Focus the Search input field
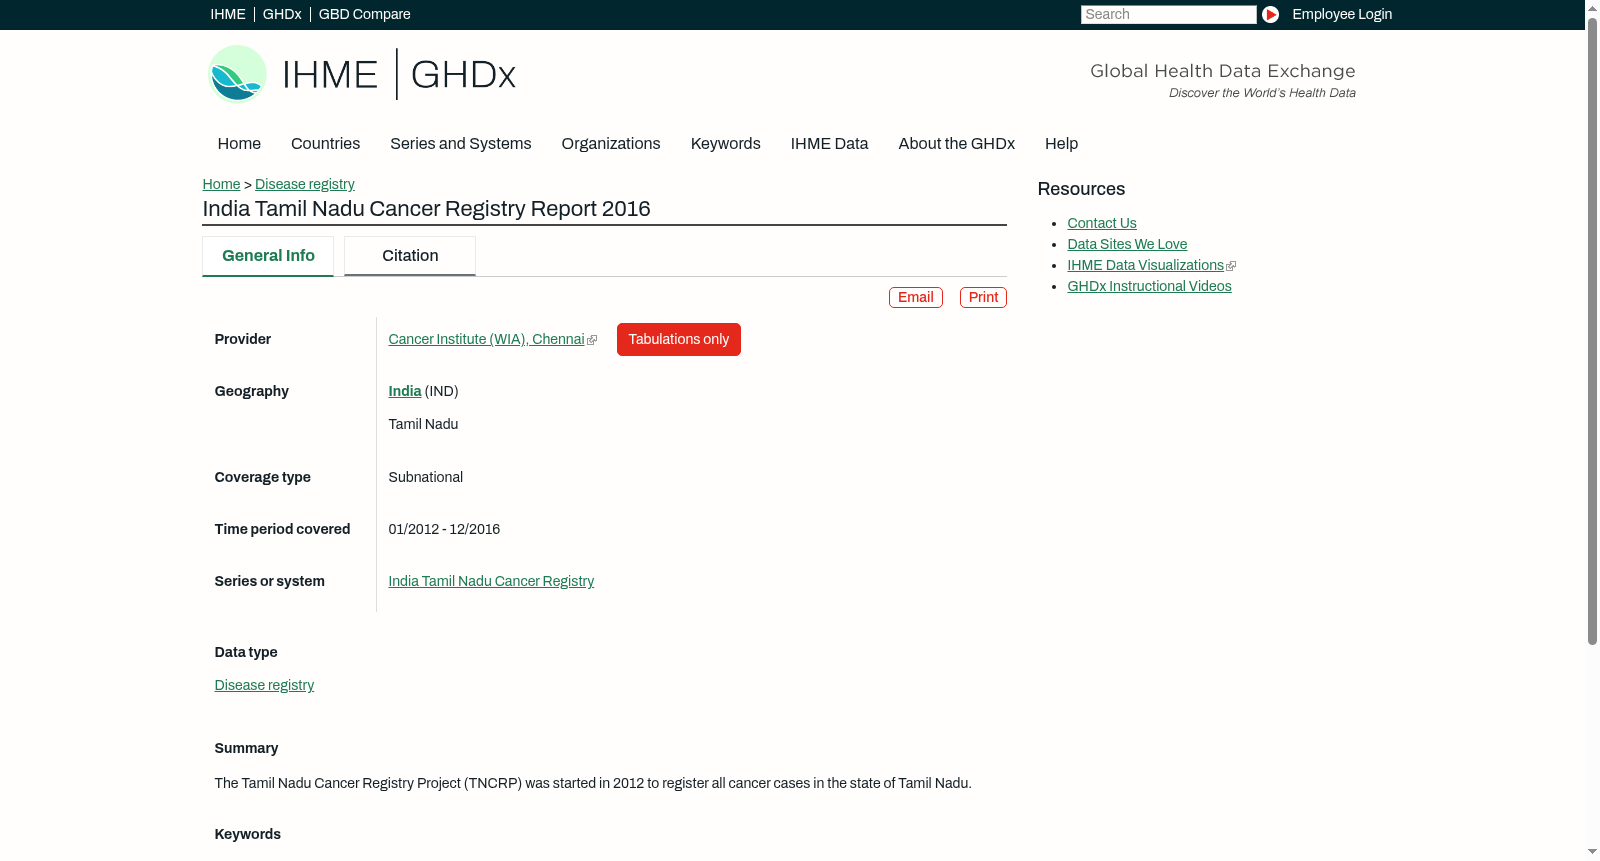Image resolution: width=1600 pixels, height=861 pixels. [x=1168, y=14]
